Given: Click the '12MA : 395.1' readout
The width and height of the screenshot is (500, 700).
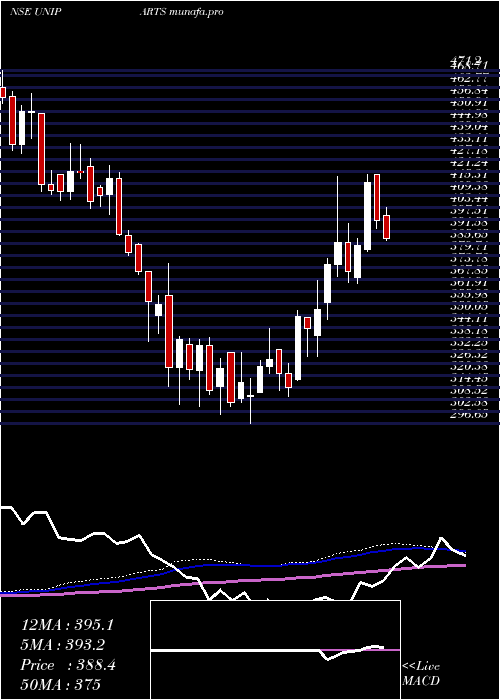Looking at the screenshot, I should pyautogui.click(x=67, y=625).
